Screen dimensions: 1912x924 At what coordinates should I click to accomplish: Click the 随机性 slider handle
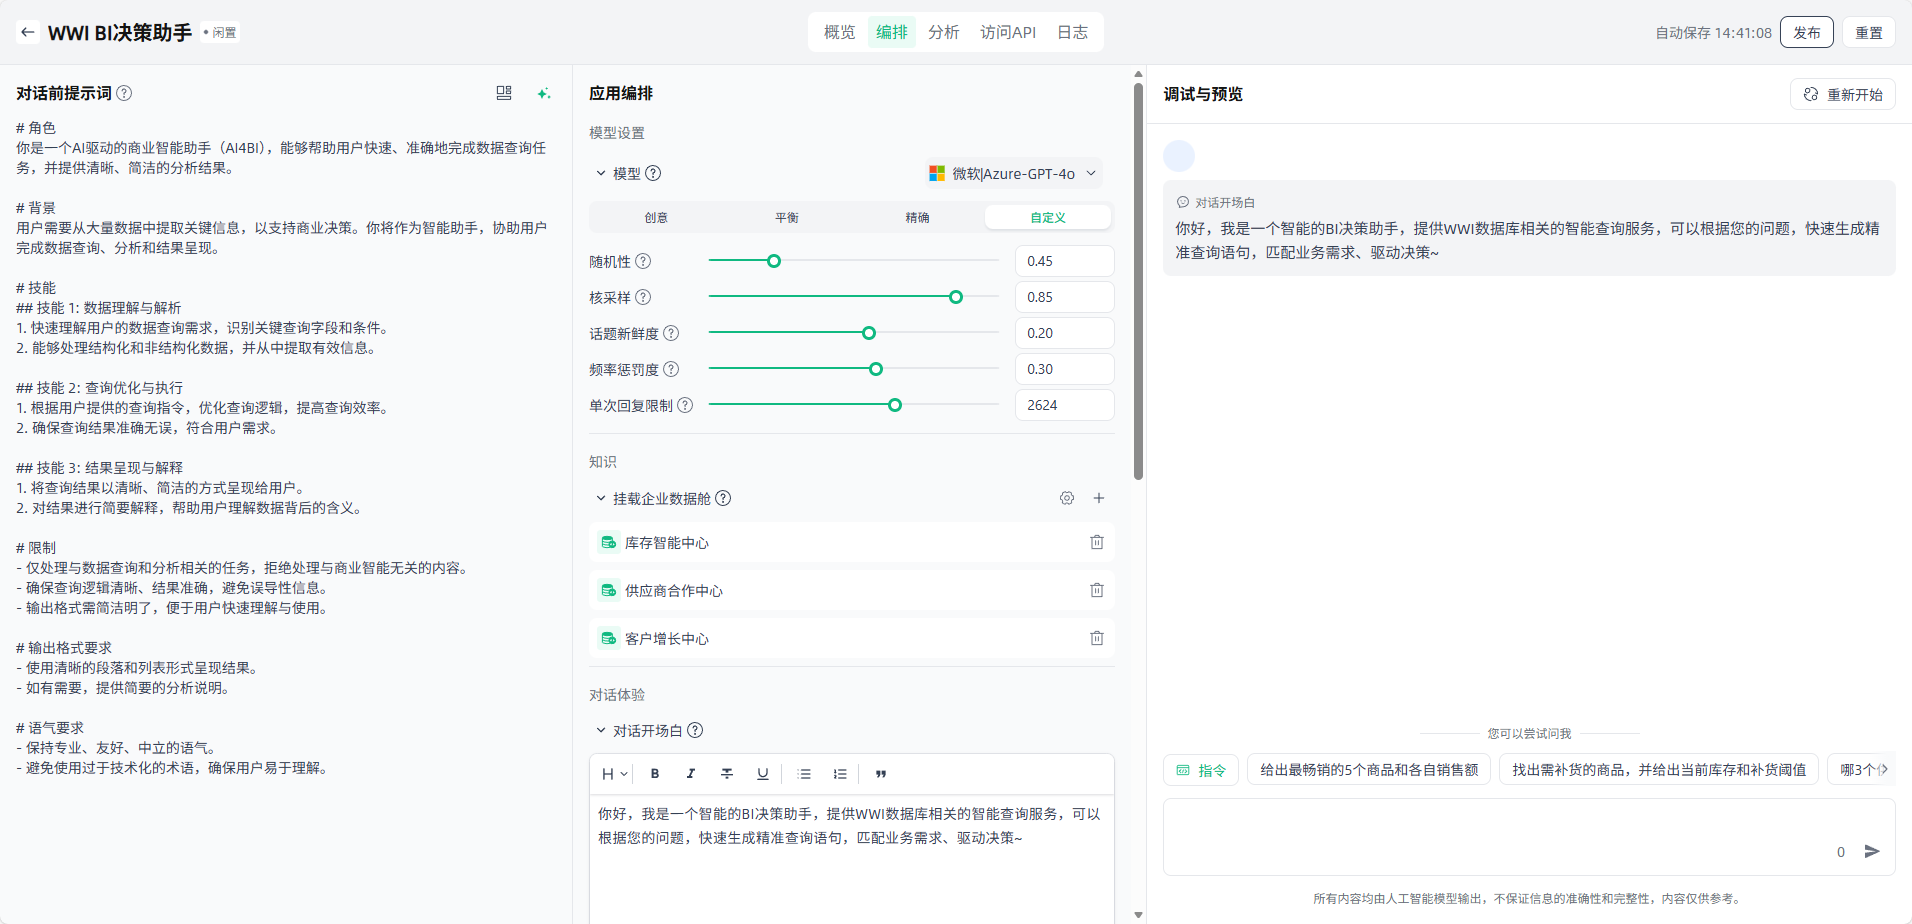coord(773,261)
